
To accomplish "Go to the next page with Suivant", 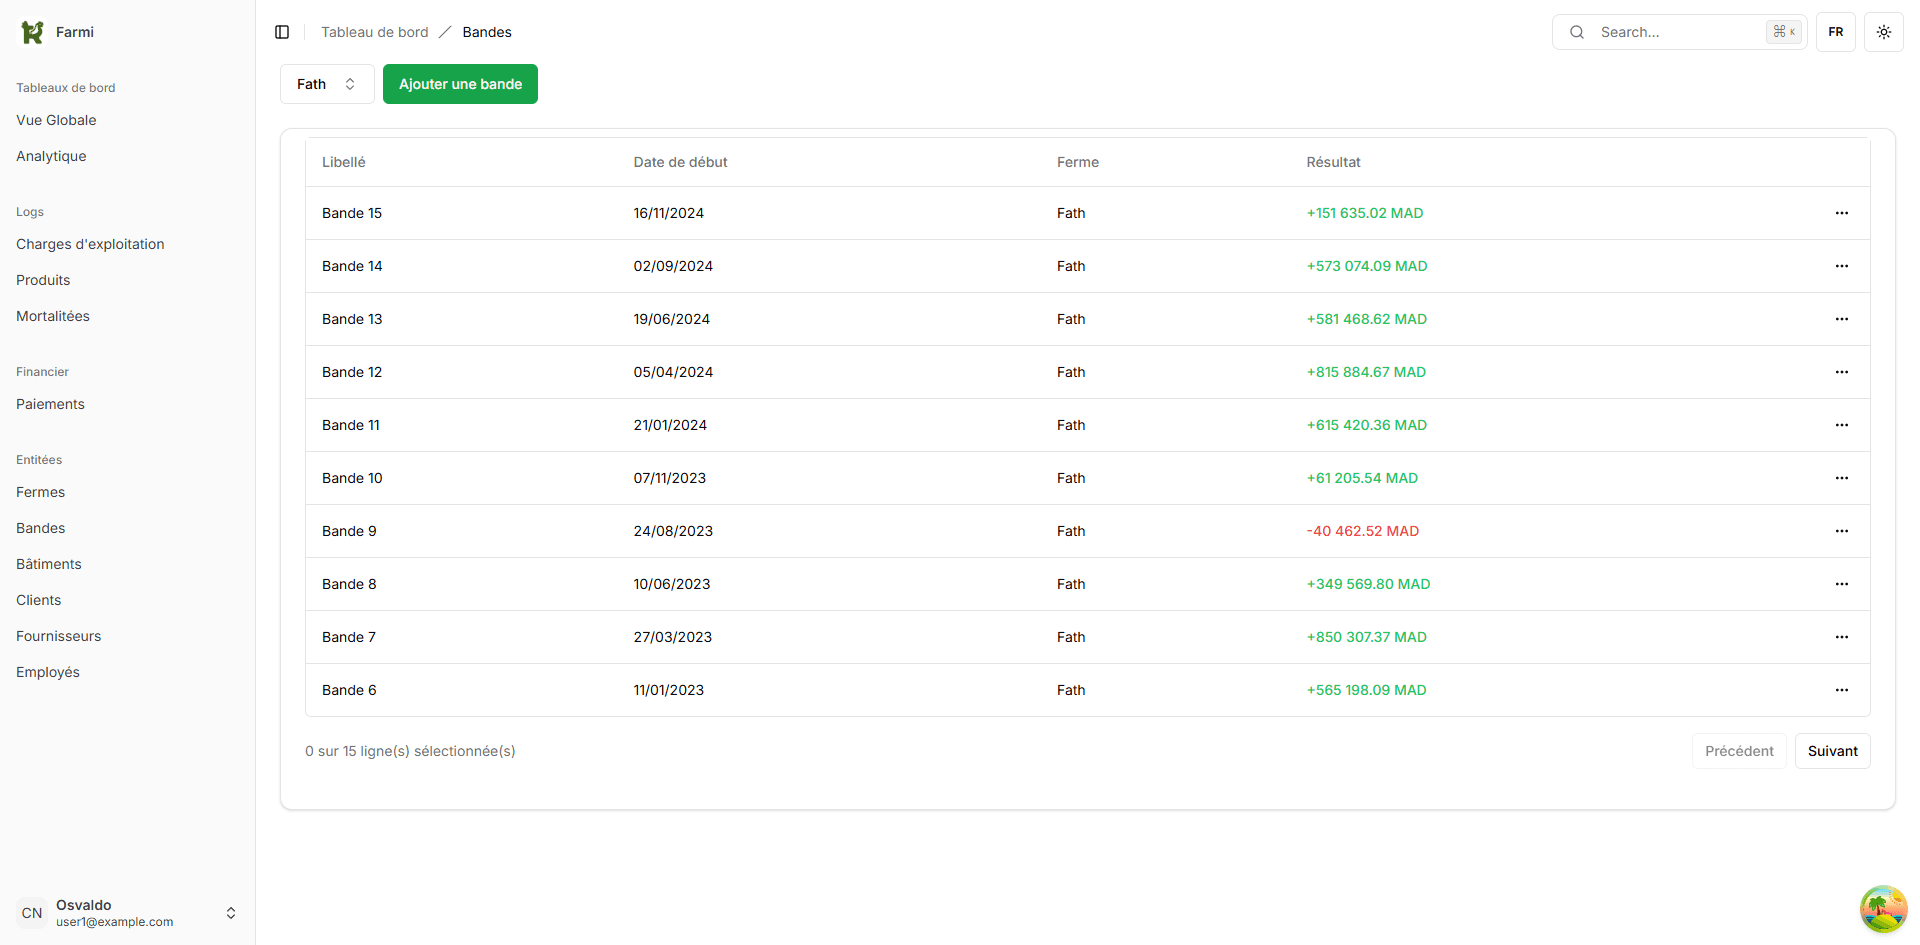I will [x=1832, y=751].
